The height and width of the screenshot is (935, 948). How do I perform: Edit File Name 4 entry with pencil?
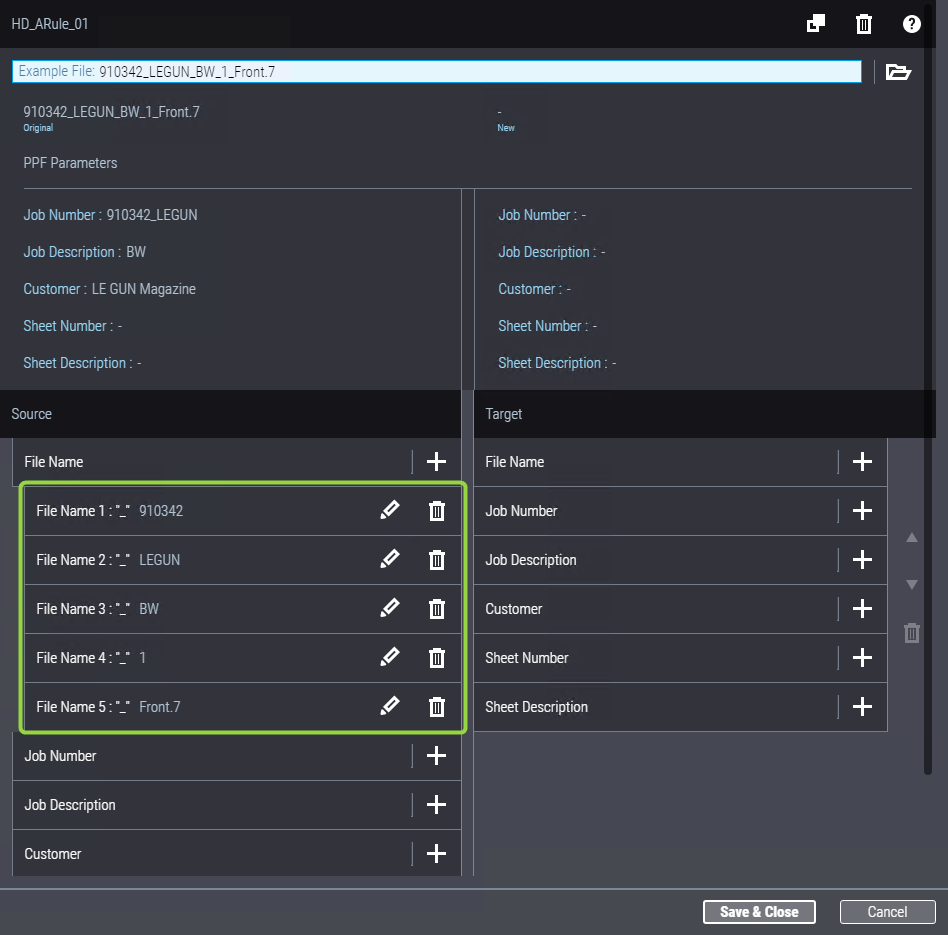pos(390,658)
